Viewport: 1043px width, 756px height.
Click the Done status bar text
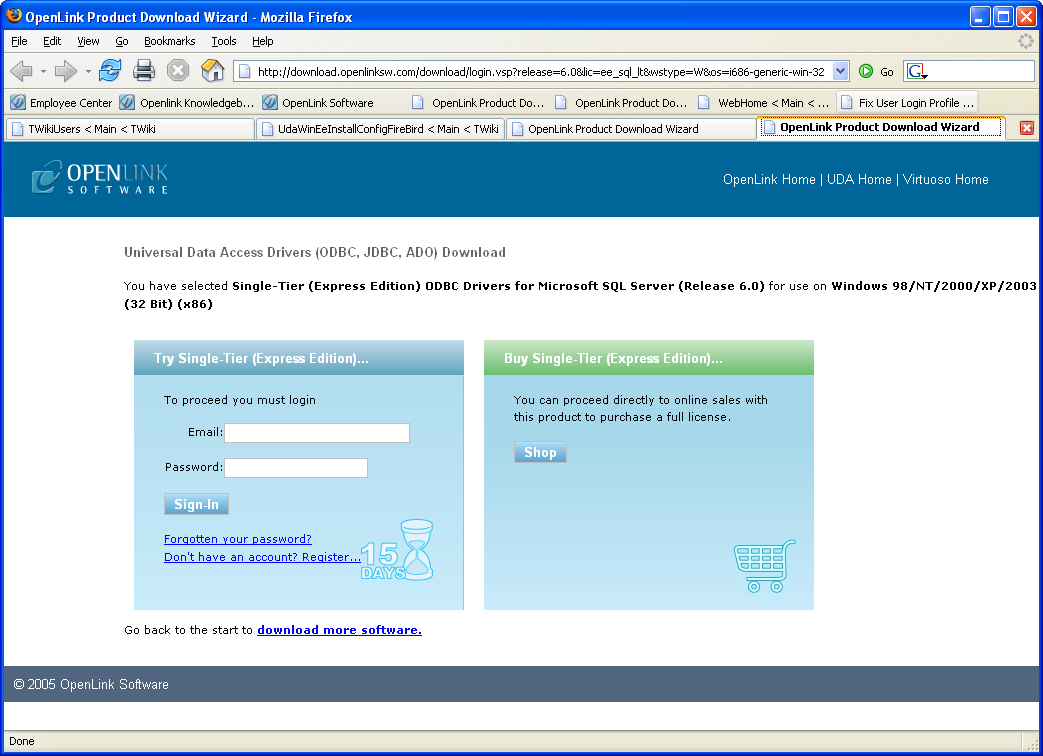tap(22, 741)
